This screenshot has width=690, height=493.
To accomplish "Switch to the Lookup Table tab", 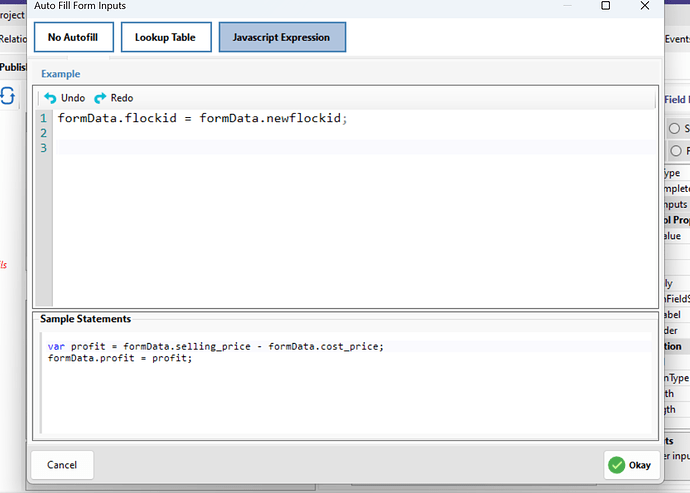I will 166,37.
